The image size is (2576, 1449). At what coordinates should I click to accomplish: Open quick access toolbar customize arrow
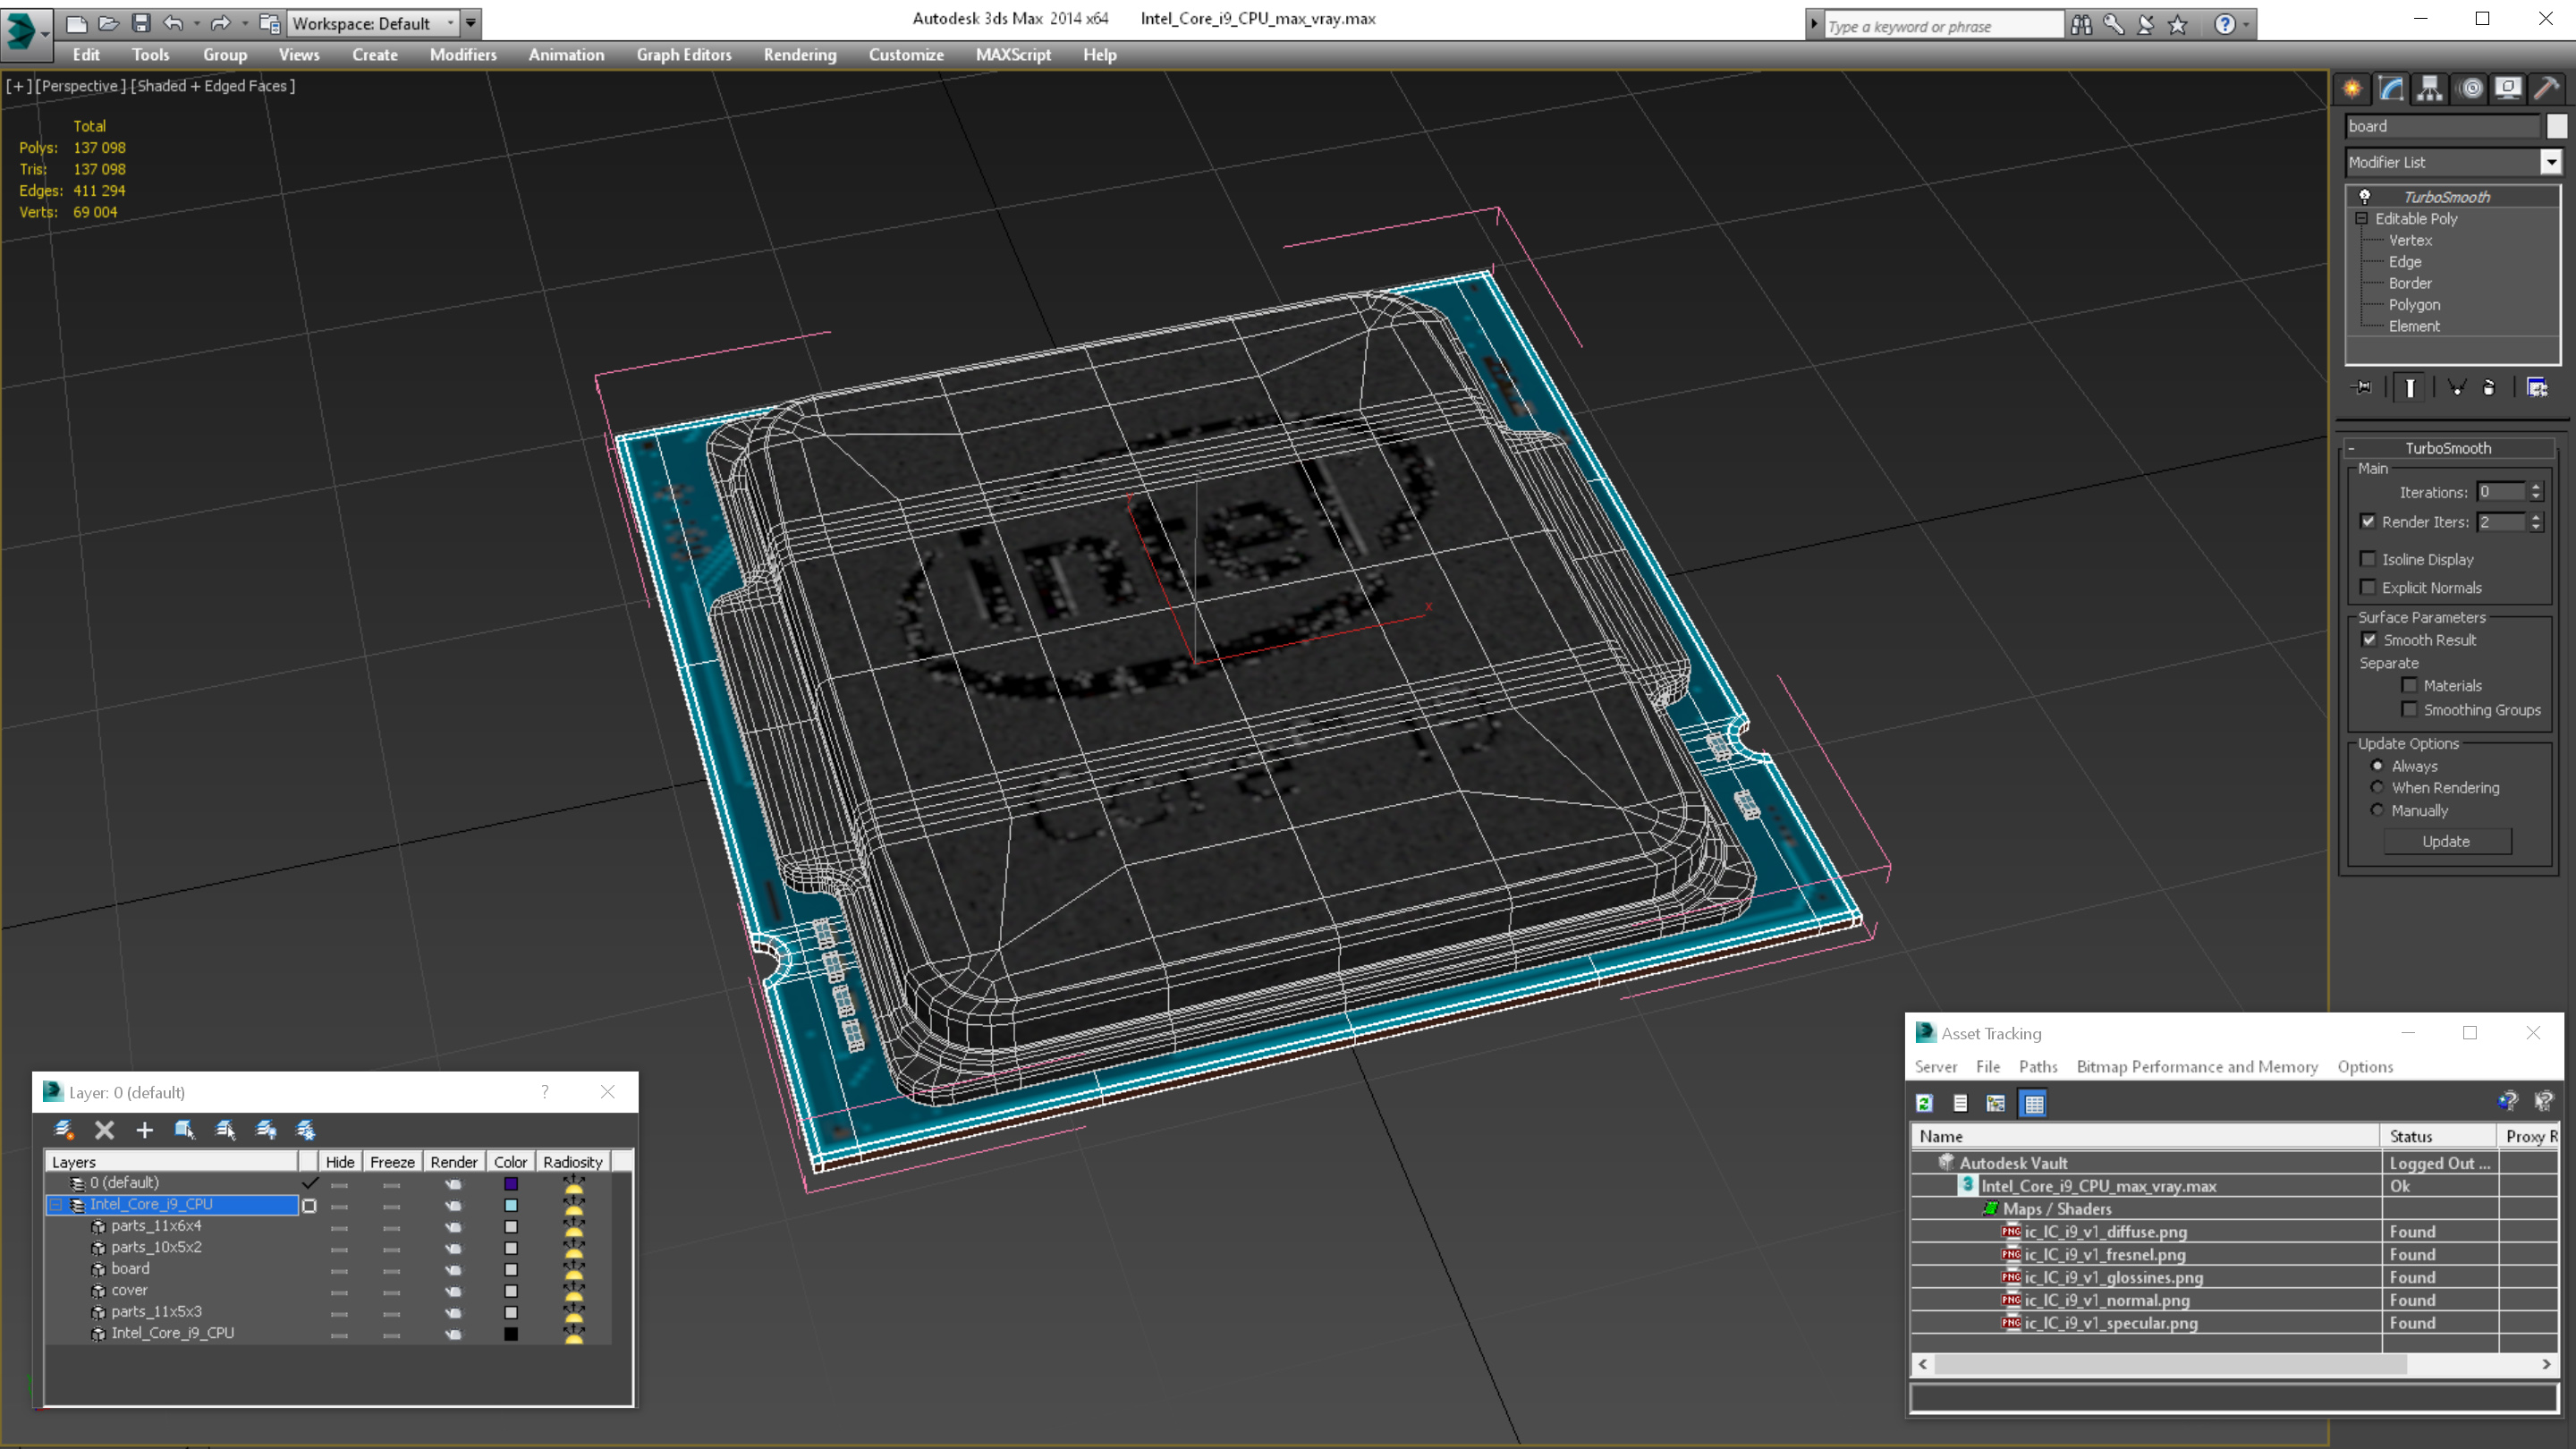click(x=471, y=23)
